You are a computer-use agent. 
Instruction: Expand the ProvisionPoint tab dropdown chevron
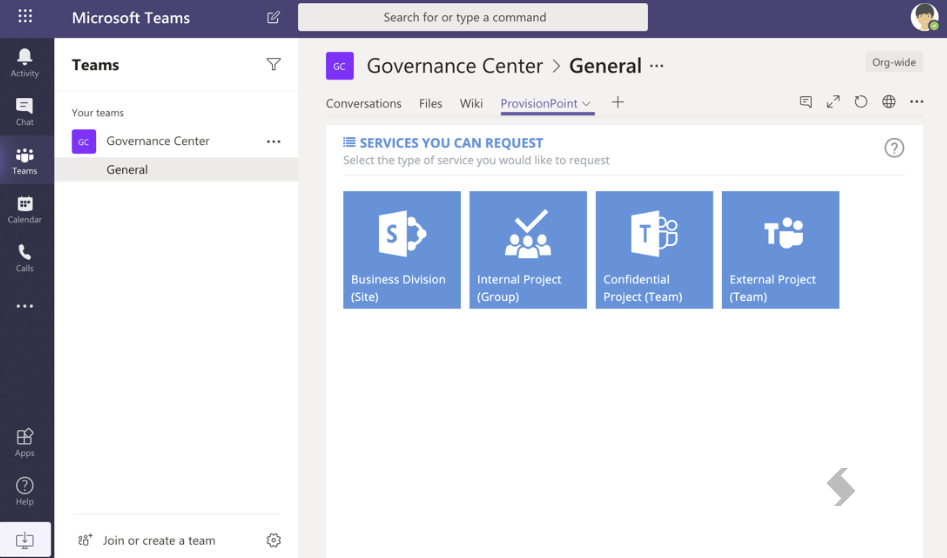click(x=586, y=104)
